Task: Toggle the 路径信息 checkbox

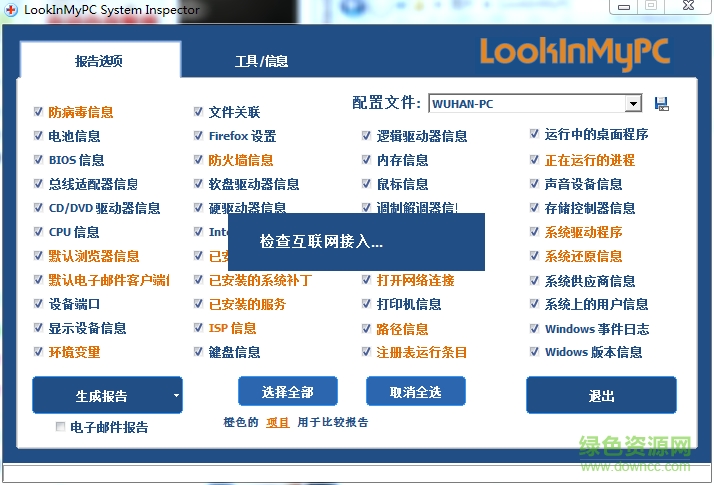Action: coord(366,328)
